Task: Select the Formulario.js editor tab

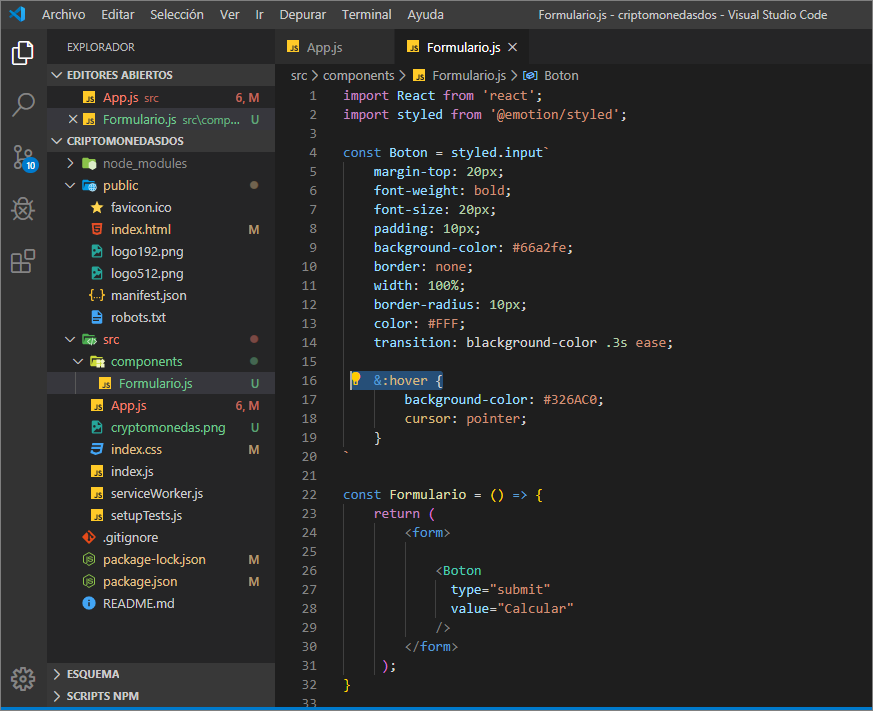Action: click(x=462, y=47)
